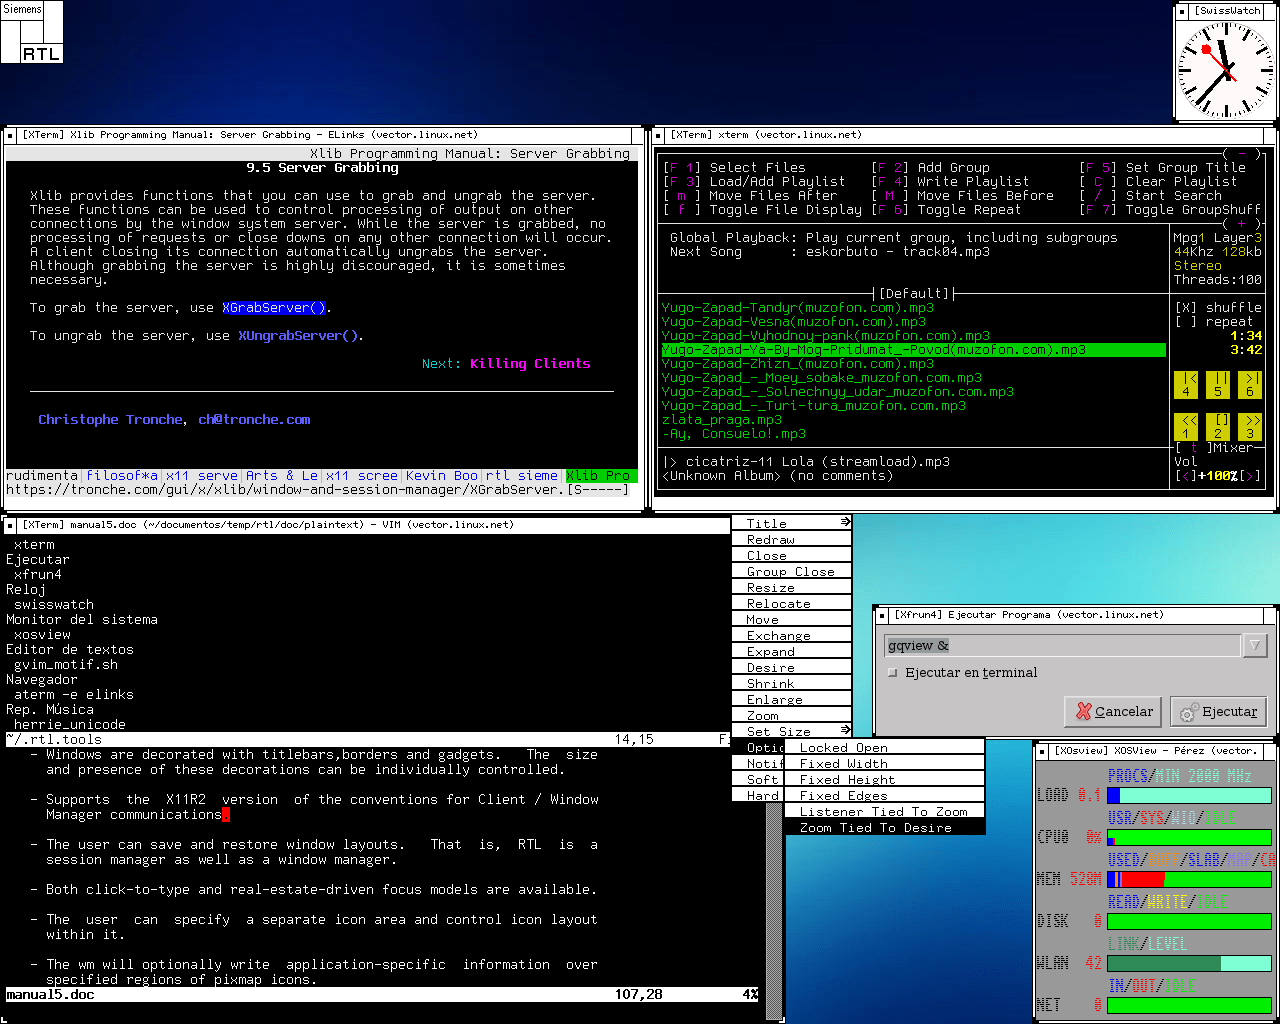This screenshot has width=1280, height=1024.
Task: Skip to next track in player
Action: pyautogui.click(x=1250, y=384)
